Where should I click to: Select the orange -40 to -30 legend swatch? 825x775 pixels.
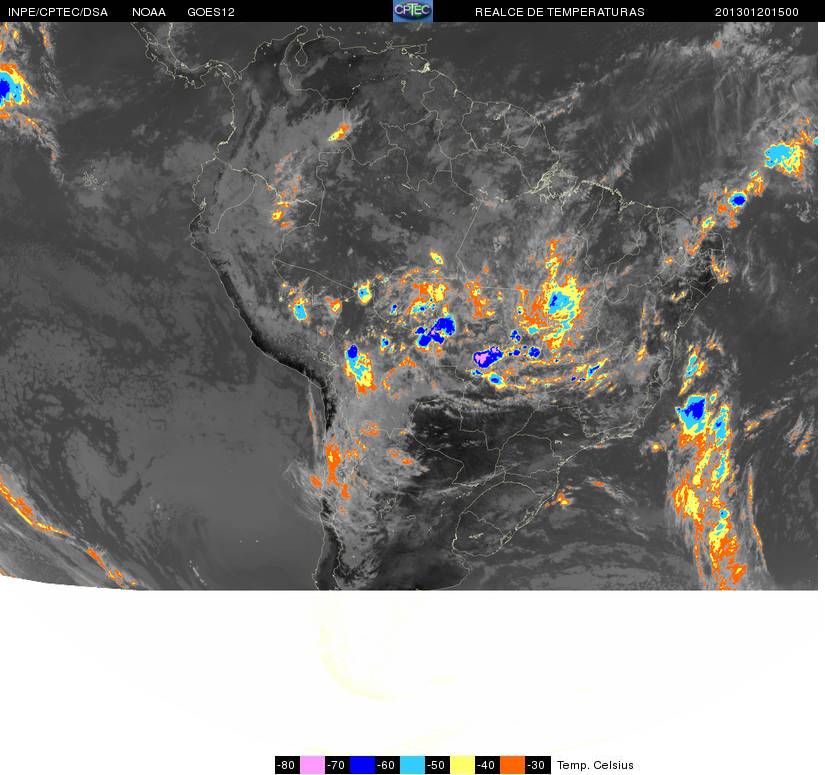(x=512, y=765)
